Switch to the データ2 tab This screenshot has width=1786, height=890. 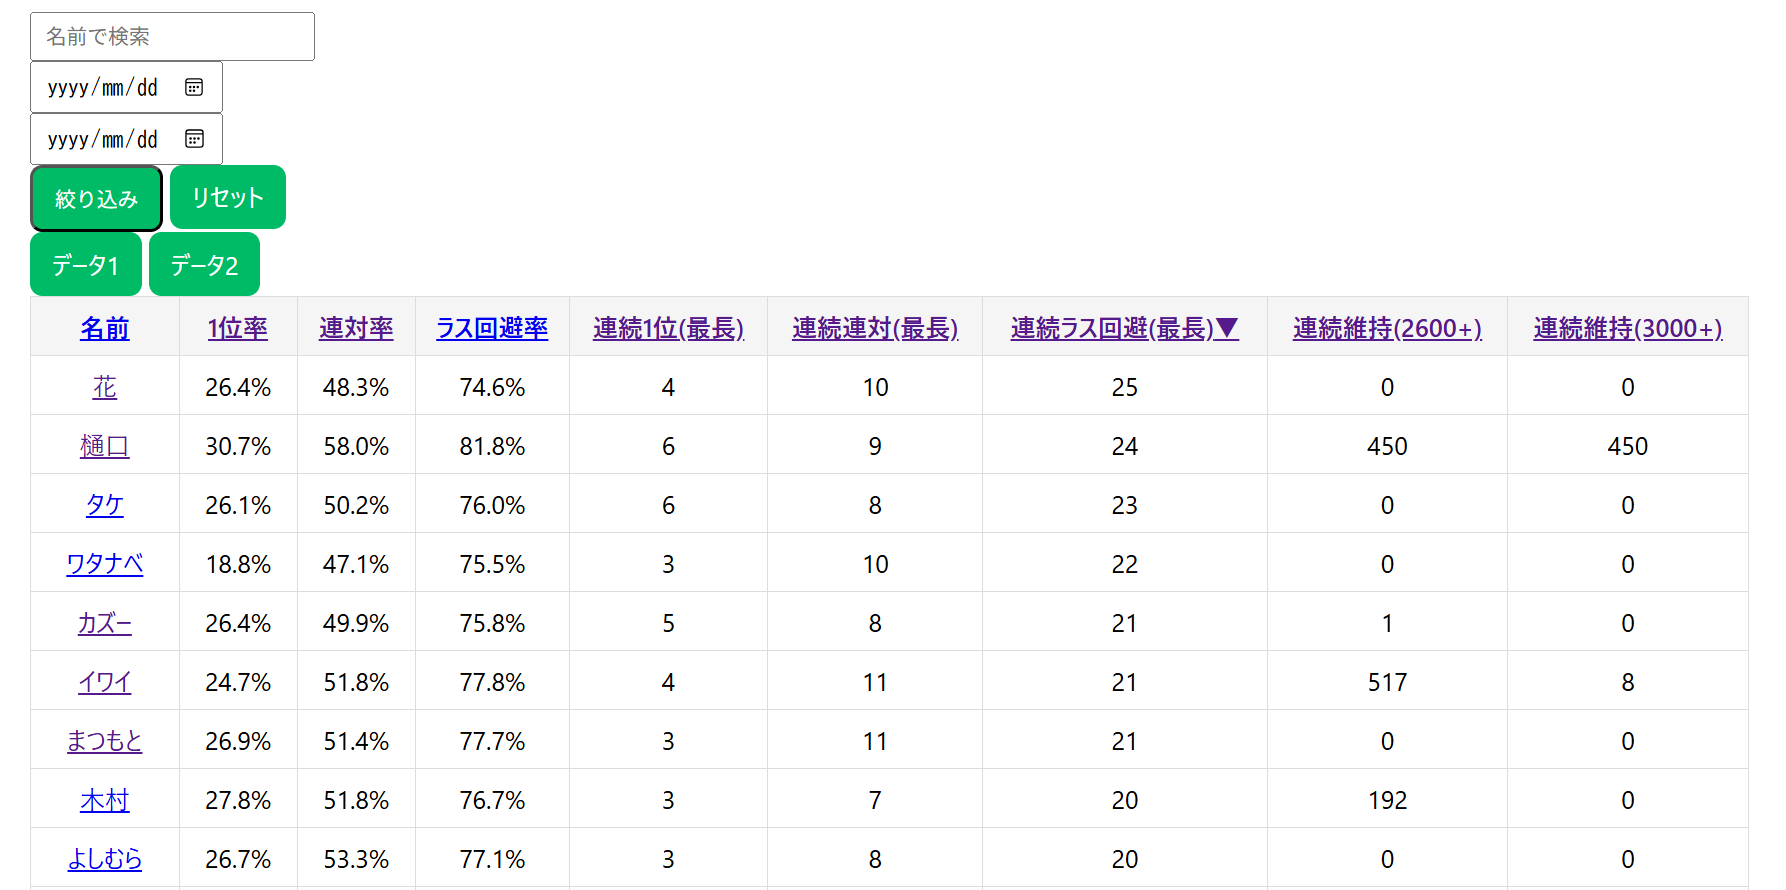tap(204, 265)
